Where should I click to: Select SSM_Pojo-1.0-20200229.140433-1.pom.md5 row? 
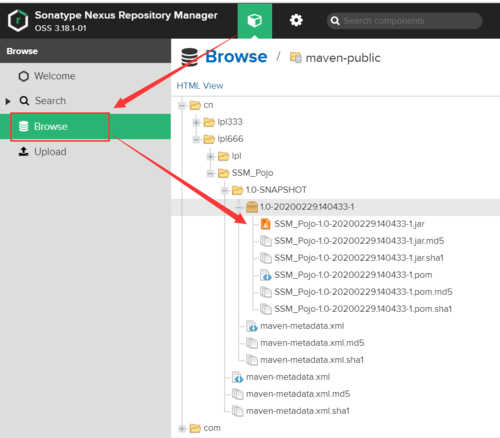[363, 292]
